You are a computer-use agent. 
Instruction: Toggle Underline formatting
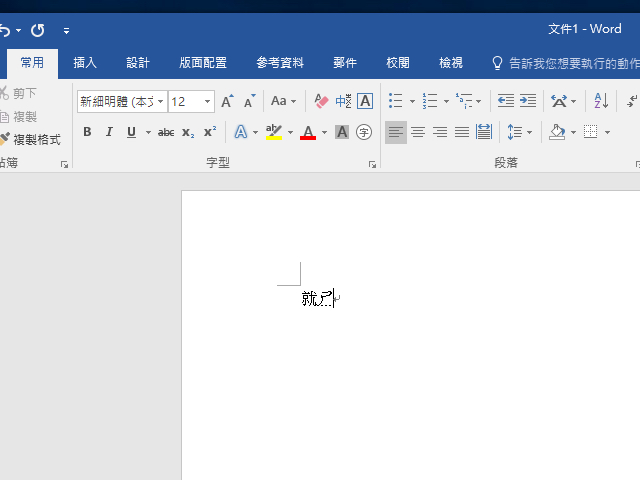tap(131, 132)
